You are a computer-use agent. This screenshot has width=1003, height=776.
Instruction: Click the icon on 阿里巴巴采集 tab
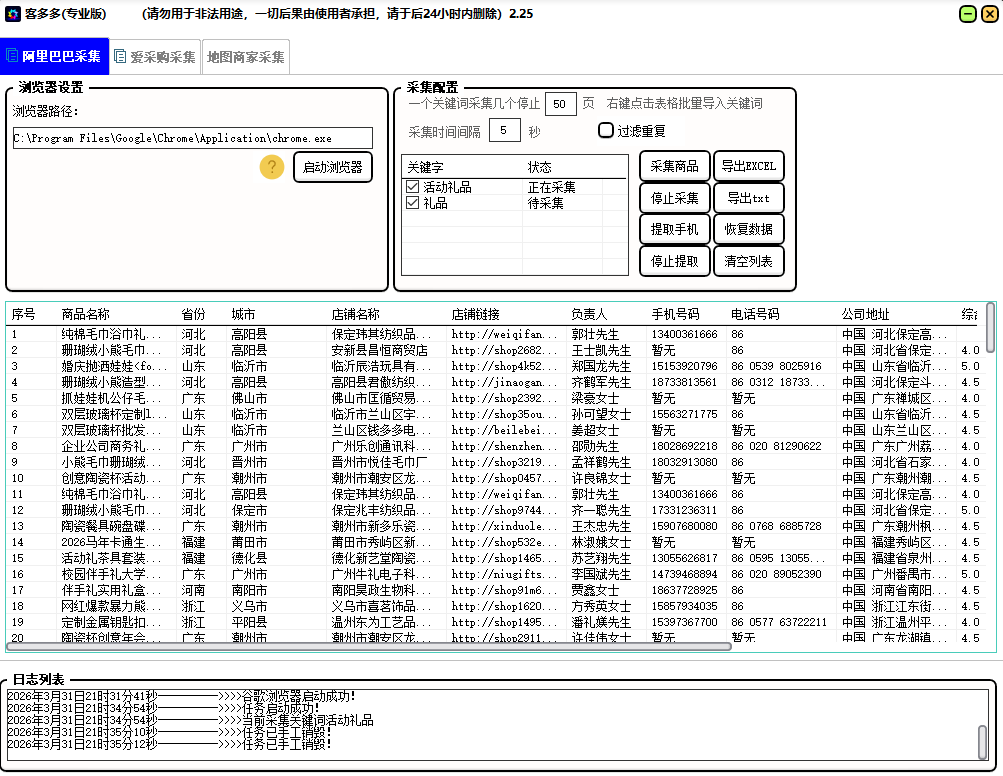coord(13,56)
